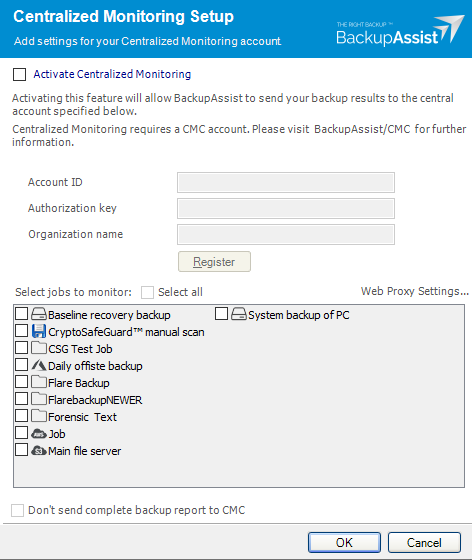Focus the Account ID text field
The width and height of the screenshot is (472, 560).
point(286,182)
